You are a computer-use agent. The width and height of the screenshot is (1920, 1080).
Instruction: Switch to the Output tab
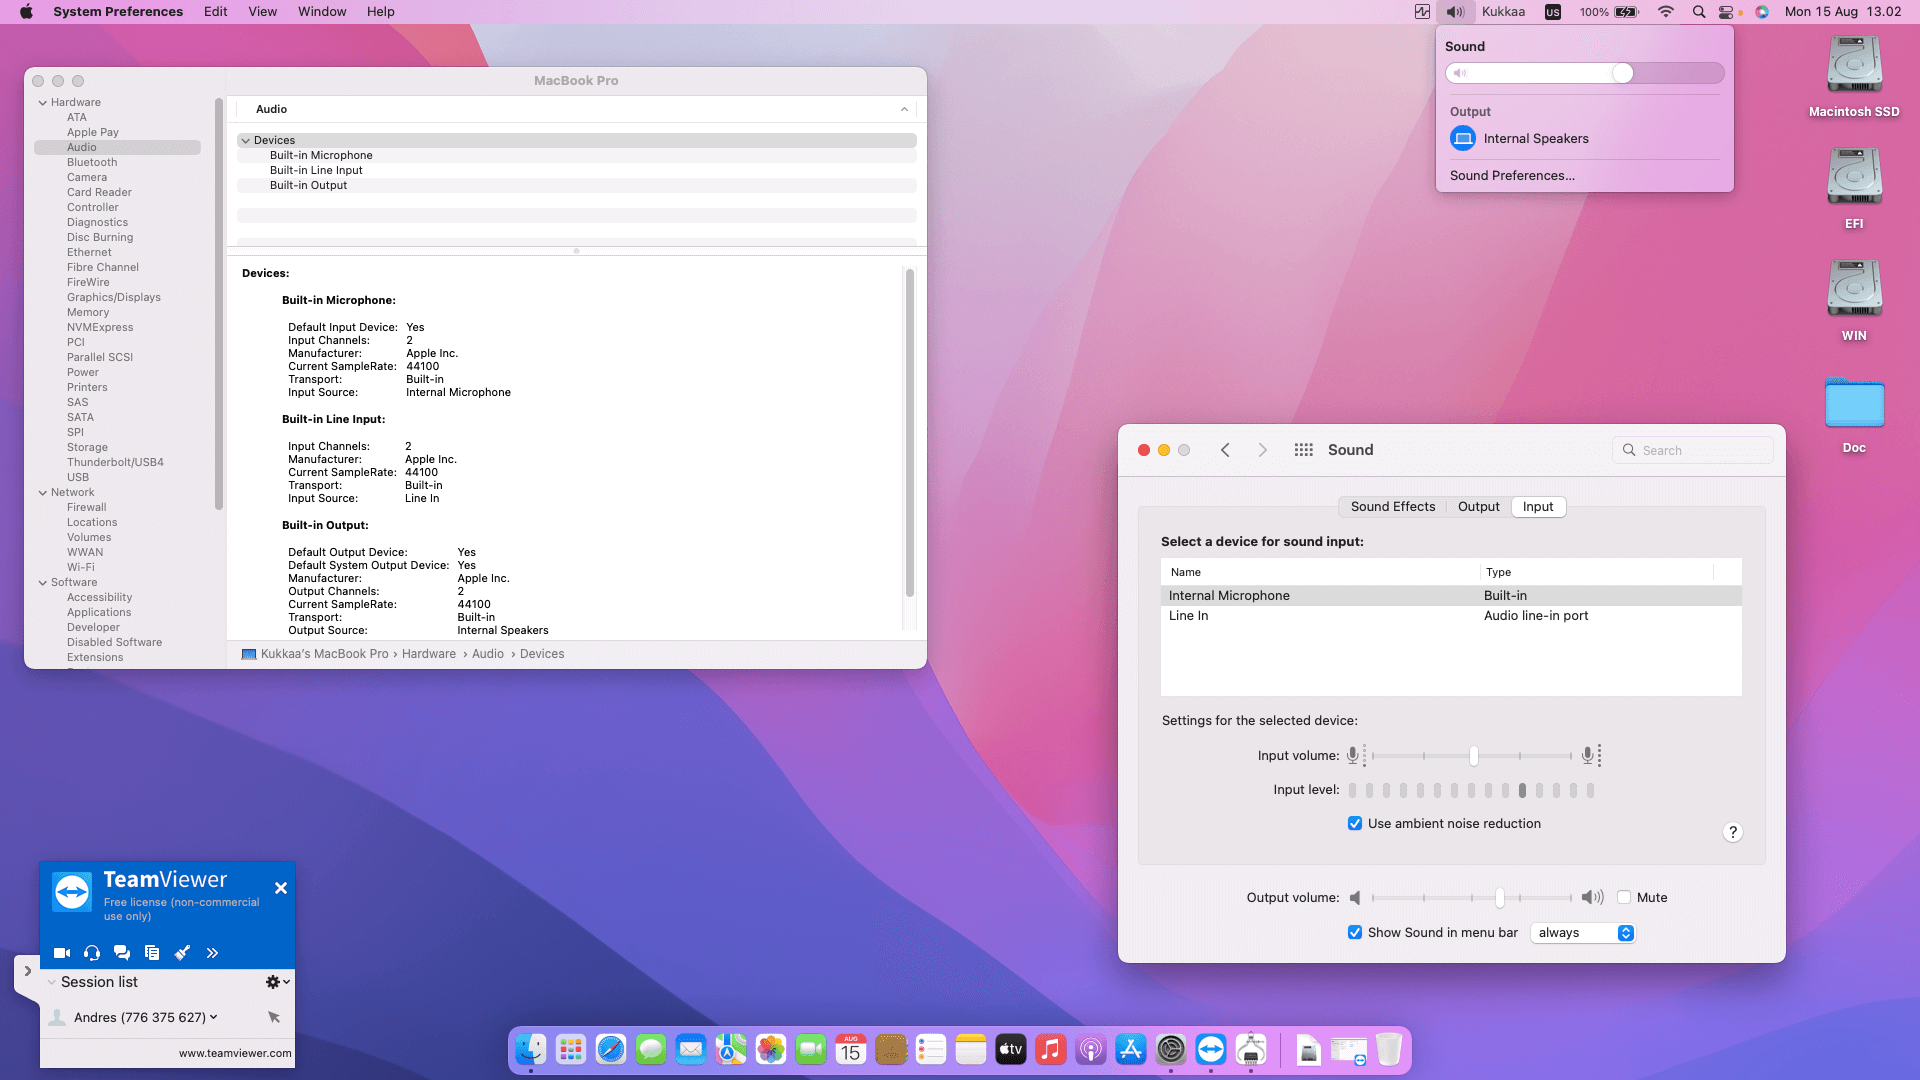(x=1478, y=507)
